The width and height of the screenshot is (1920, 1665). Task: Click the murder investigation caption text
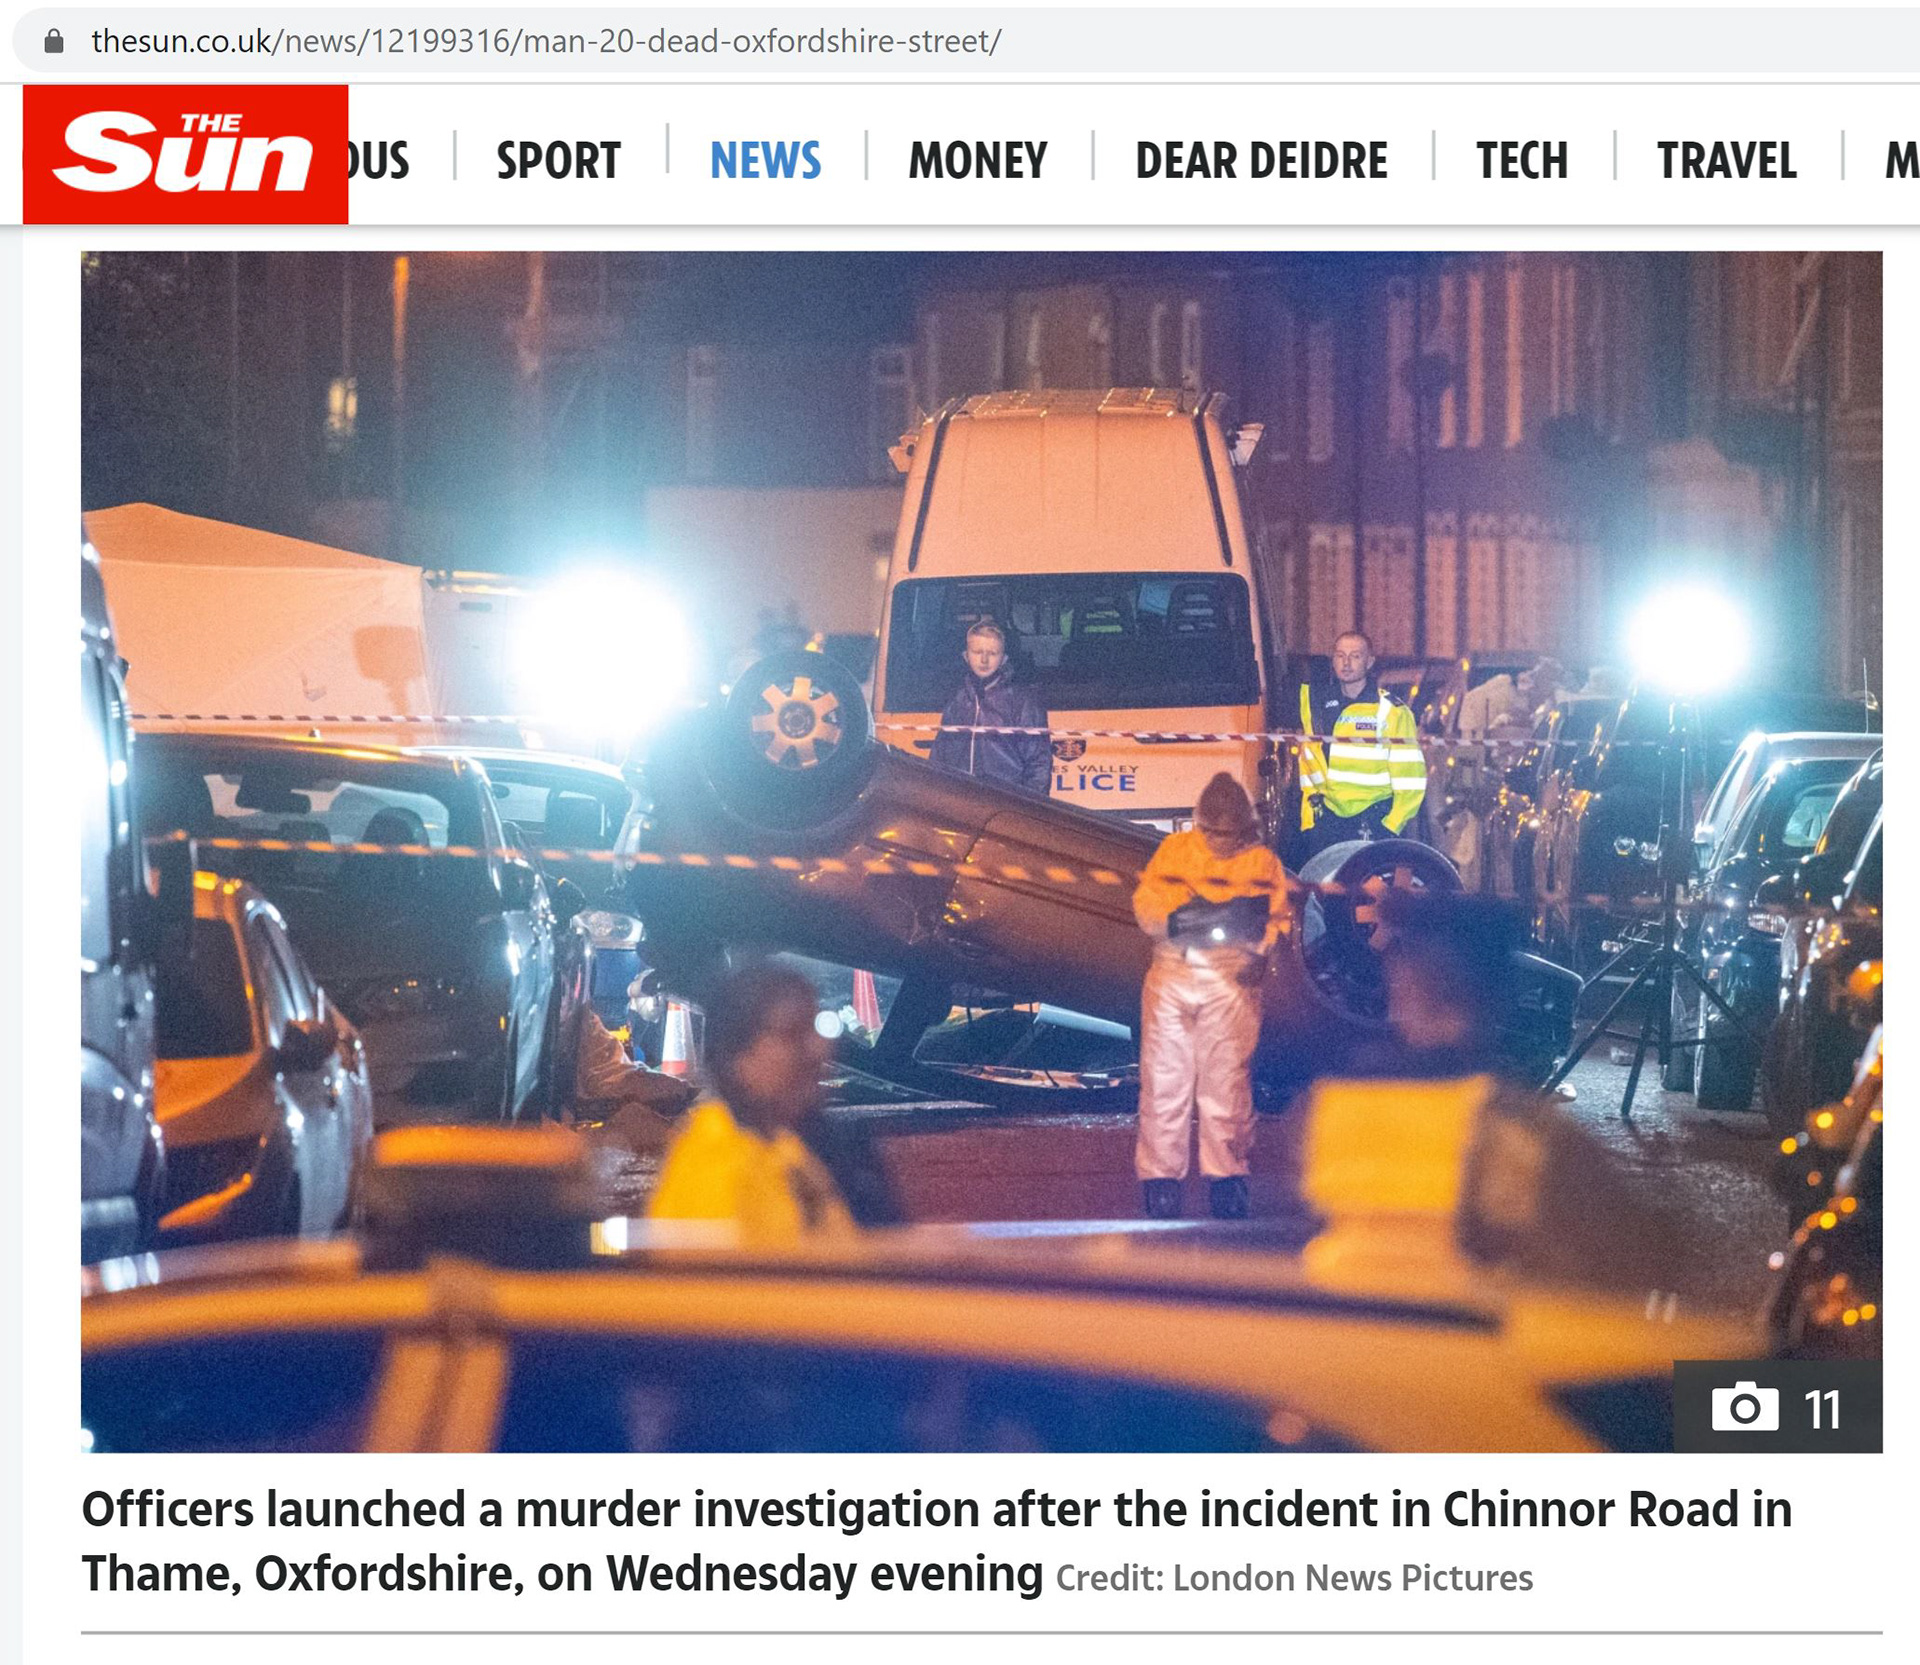click(x=936, y=1541)
